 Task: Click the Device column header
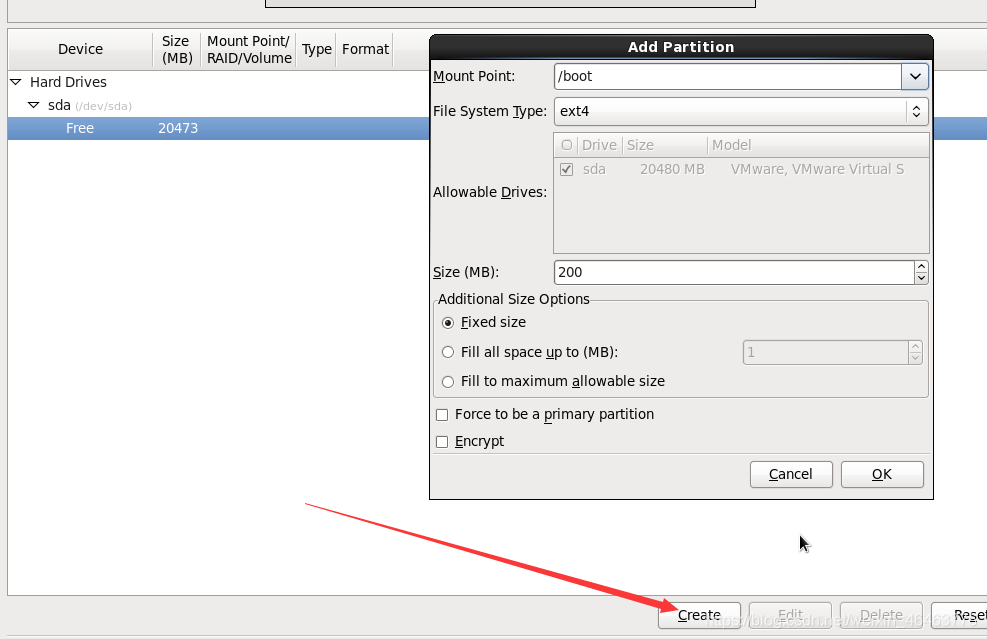coord(80,49)
